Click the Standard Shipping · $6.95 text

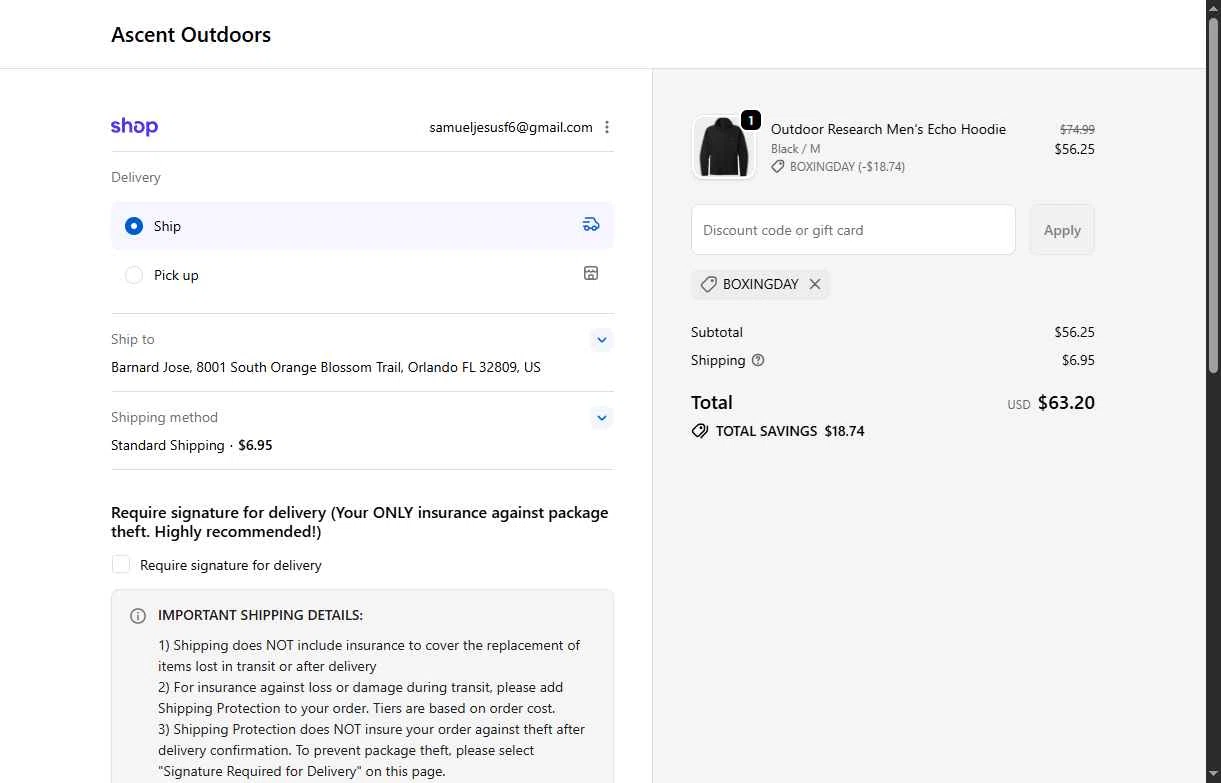[191, 445]
